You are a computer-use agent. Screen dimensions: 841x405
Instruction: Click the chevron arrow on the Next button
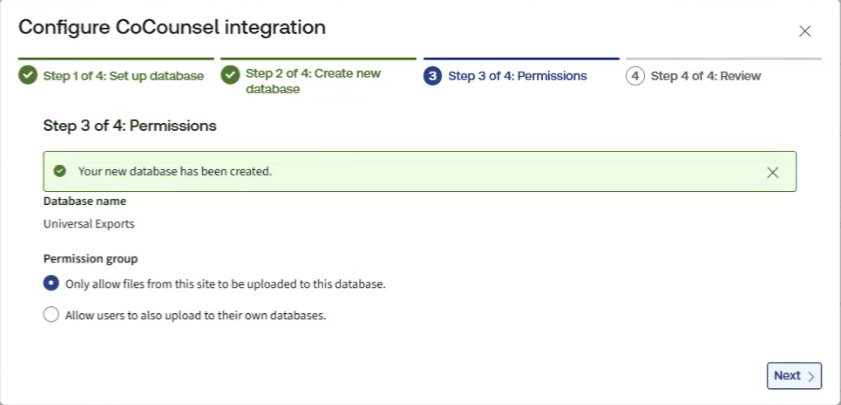point(811,376)
